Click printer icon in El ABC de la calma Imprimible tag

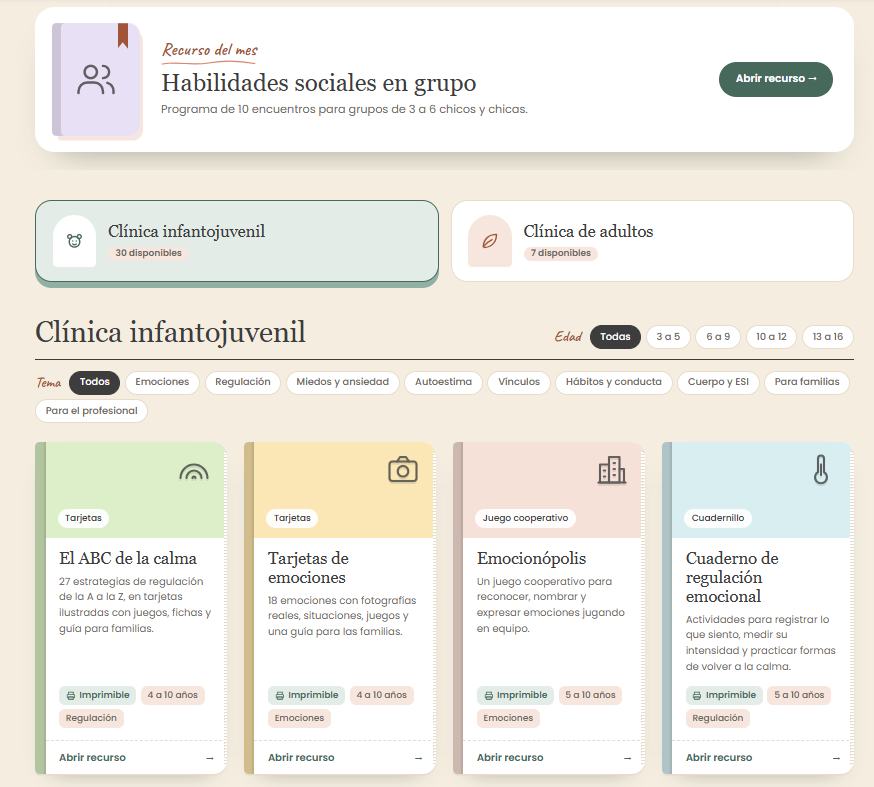pyautogui.click(x=71, y=696)
